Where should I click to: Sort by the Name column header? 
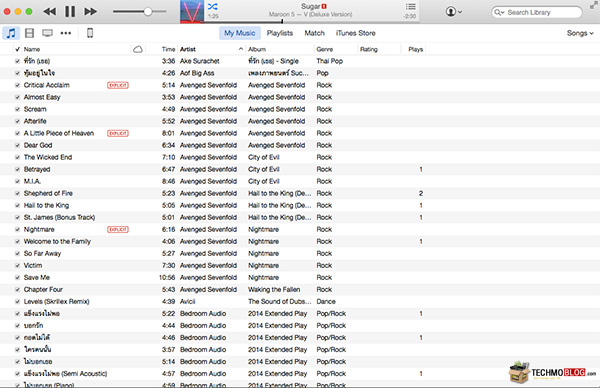click(x=32, y=49)
